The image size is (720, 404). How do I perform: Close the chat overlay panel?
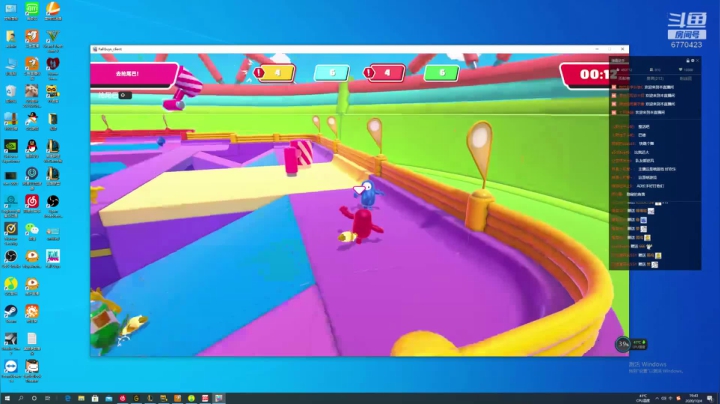click(x=697, y=60)
